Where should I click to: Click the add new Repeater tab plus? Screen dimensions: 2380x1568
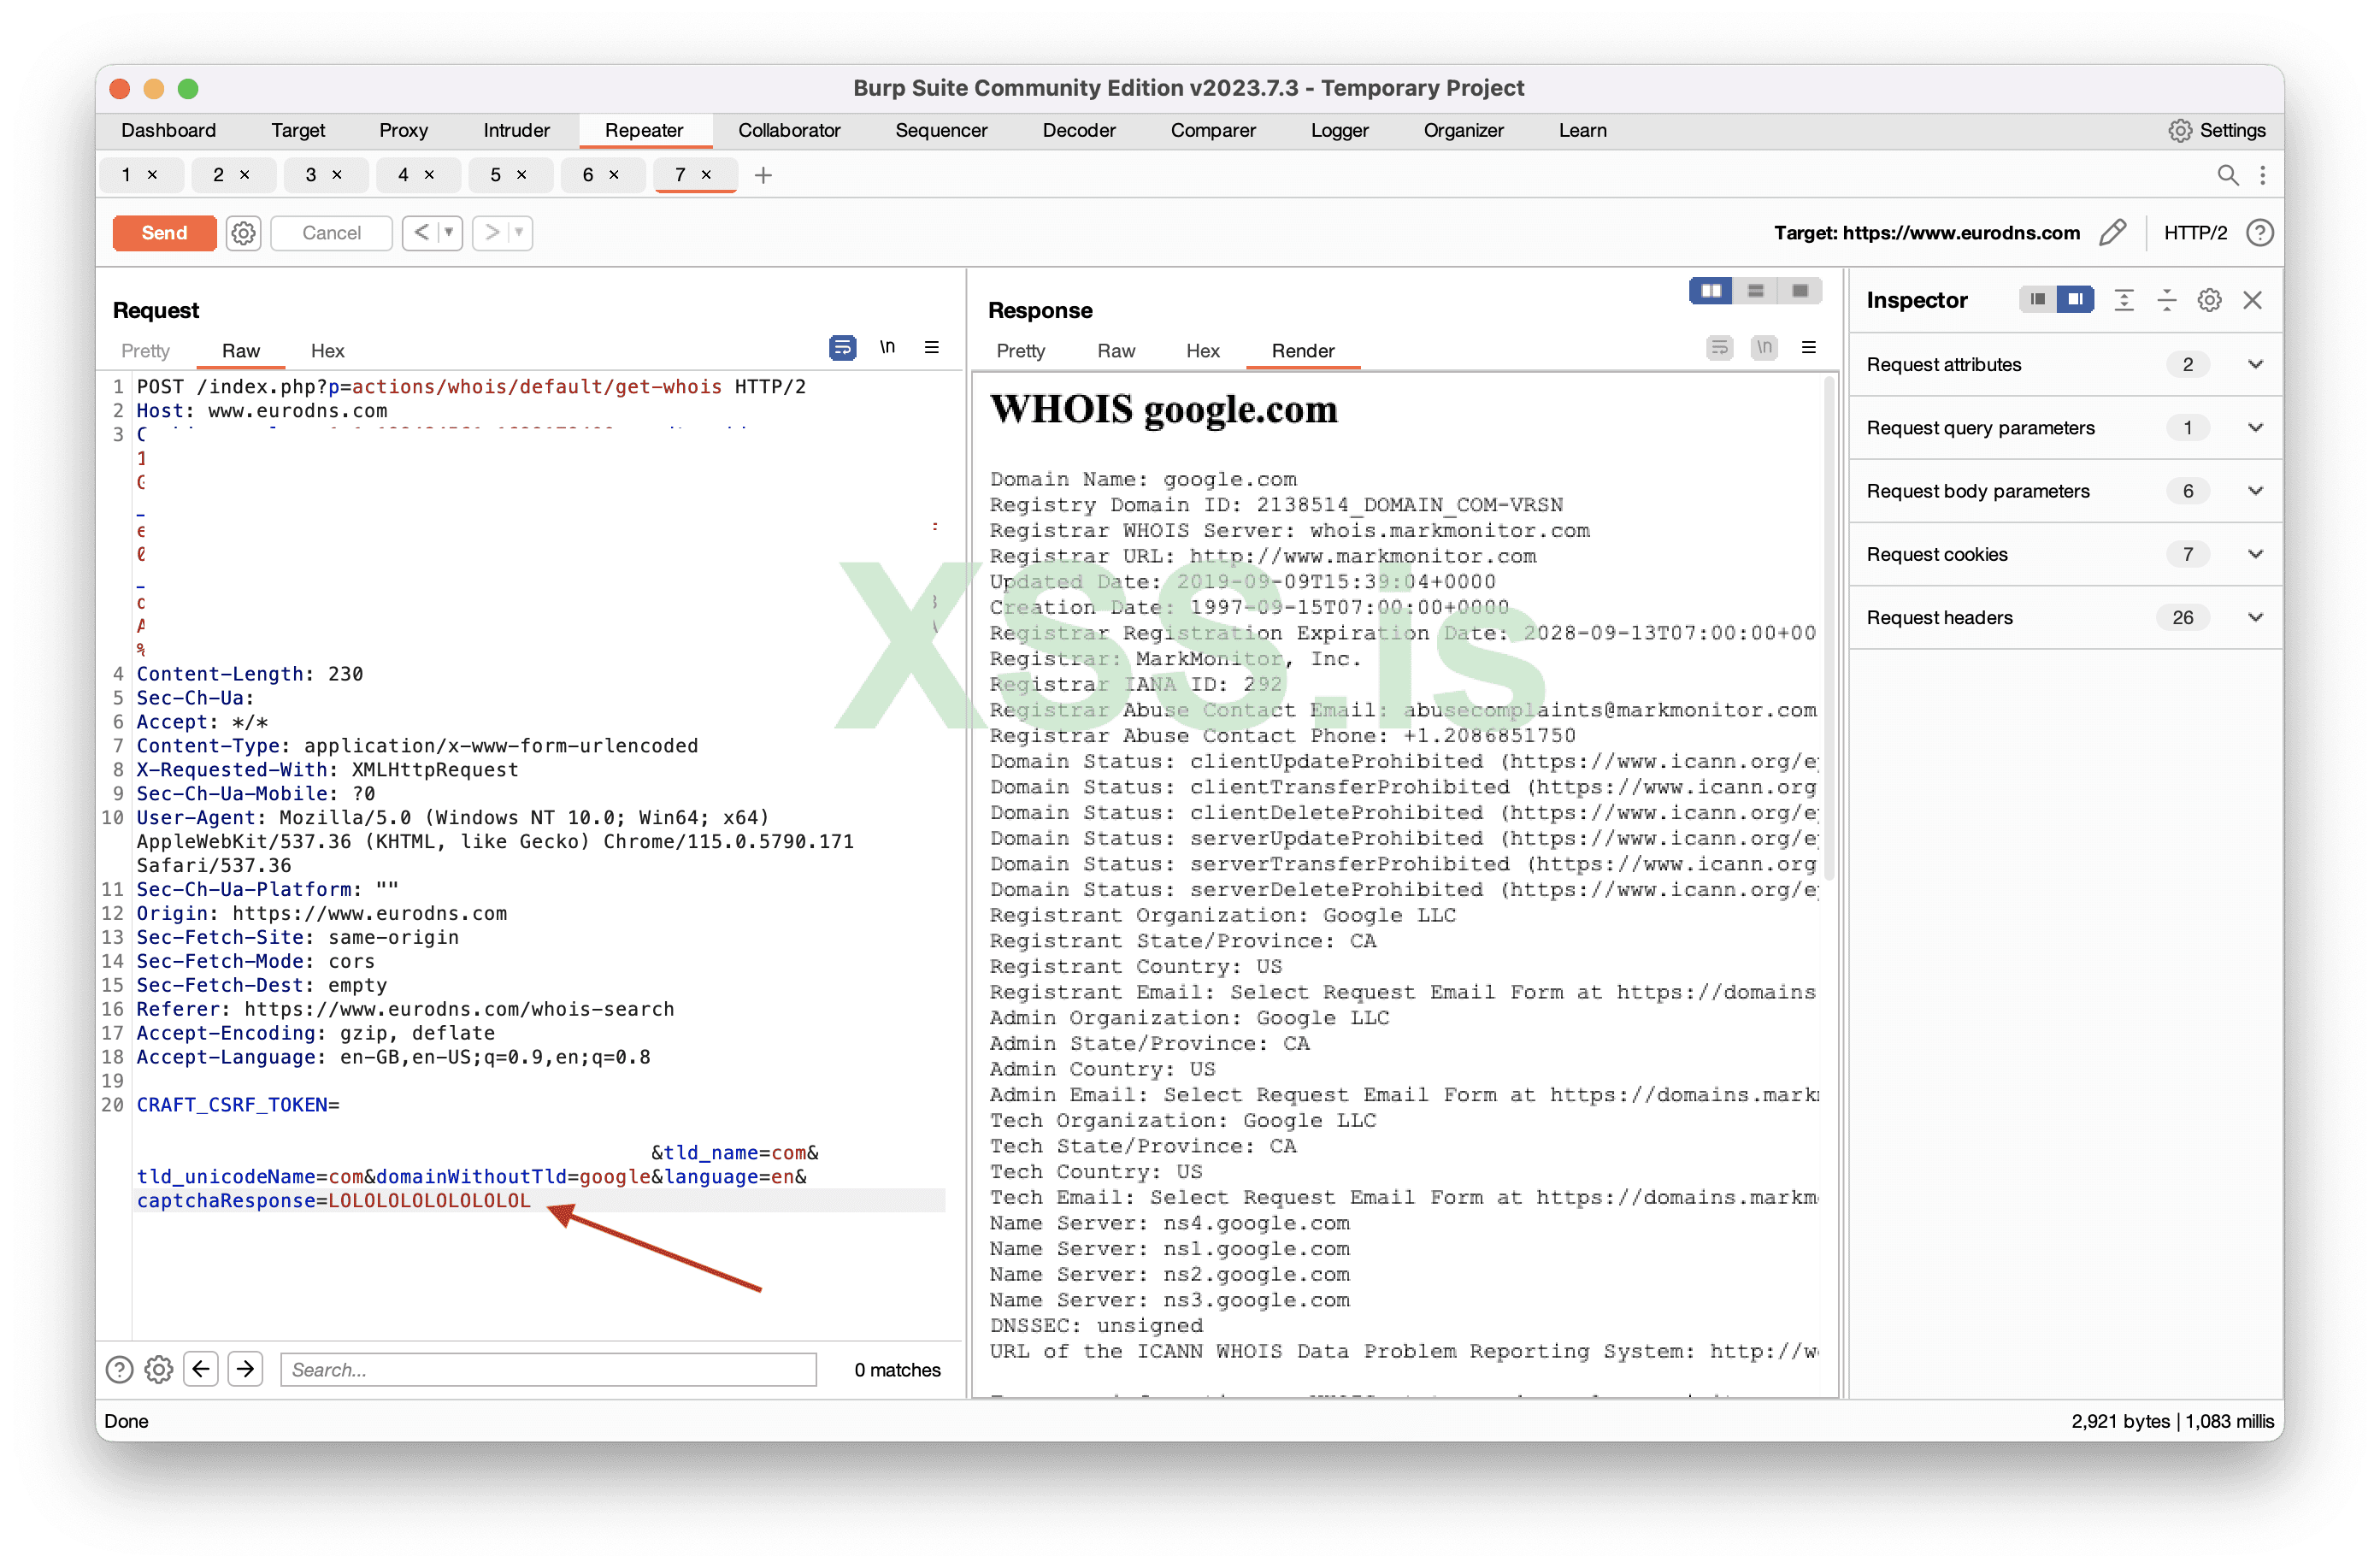[x=763, y=175]
